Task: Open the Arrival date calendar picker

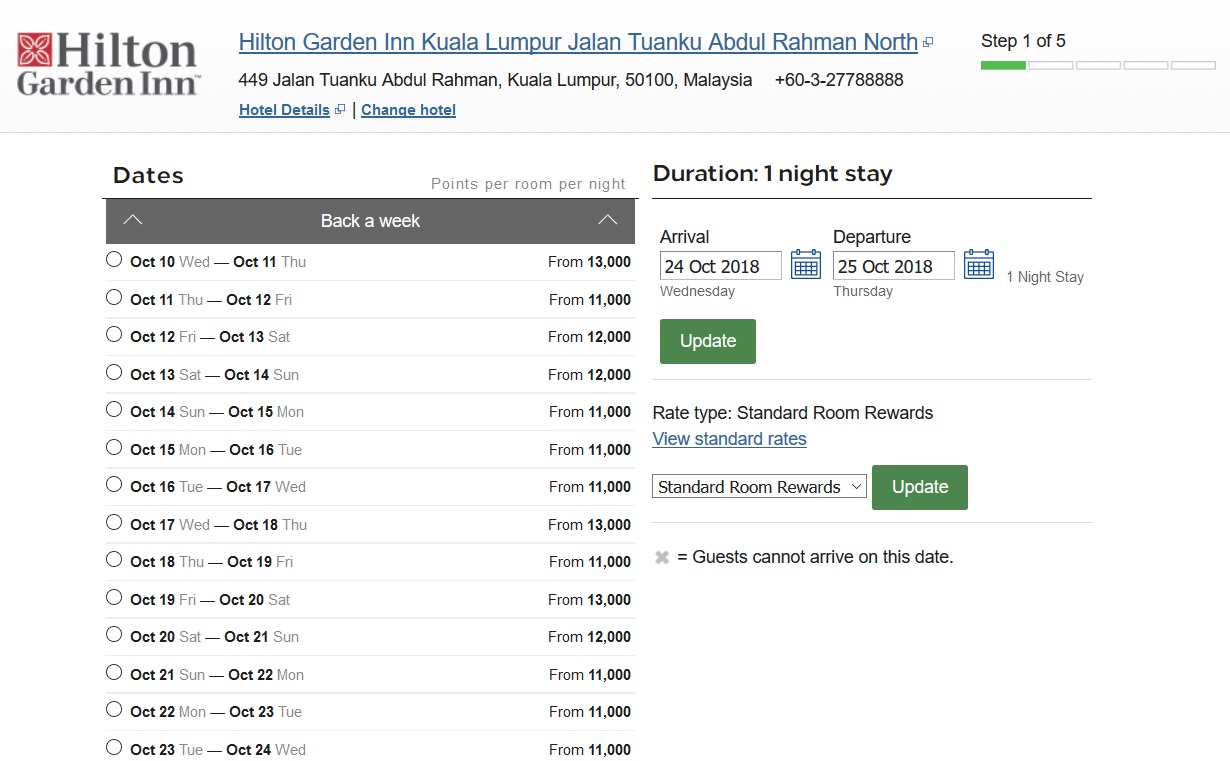Action: click(x=805, y=265)
